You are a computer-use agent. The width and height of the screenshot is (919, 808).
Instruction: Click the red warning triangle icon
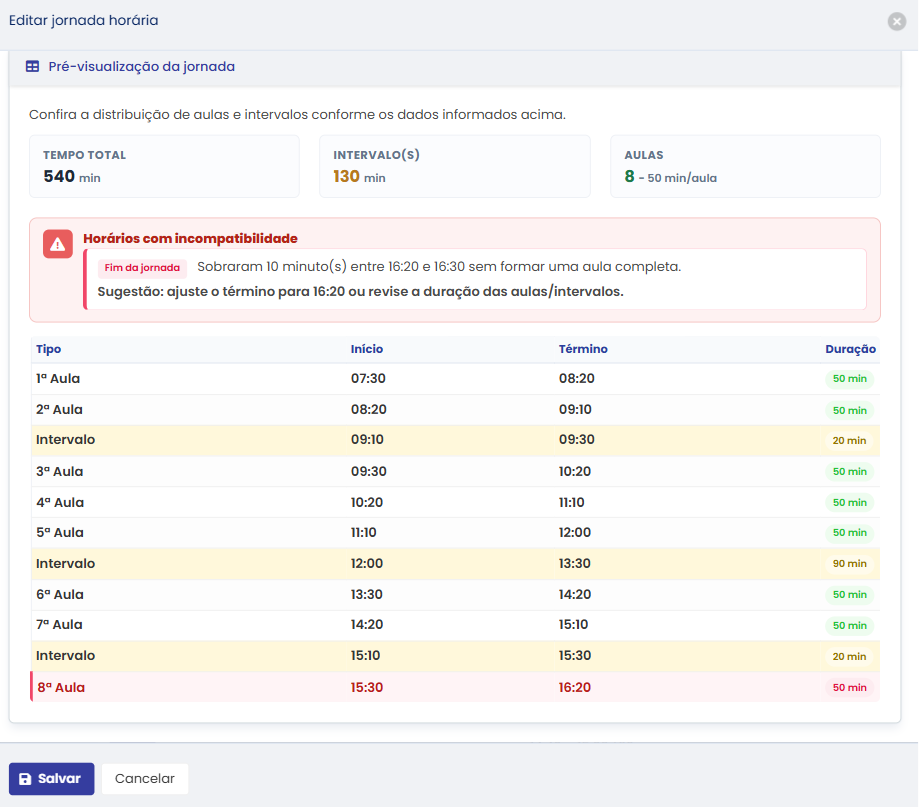[57, 244]
